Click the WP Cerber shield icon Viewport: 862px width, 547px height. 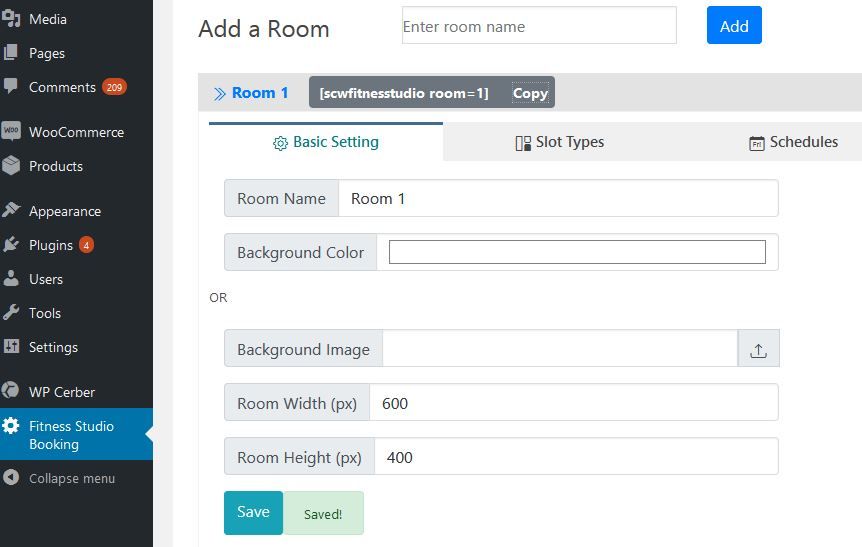[x=11, y=392]
